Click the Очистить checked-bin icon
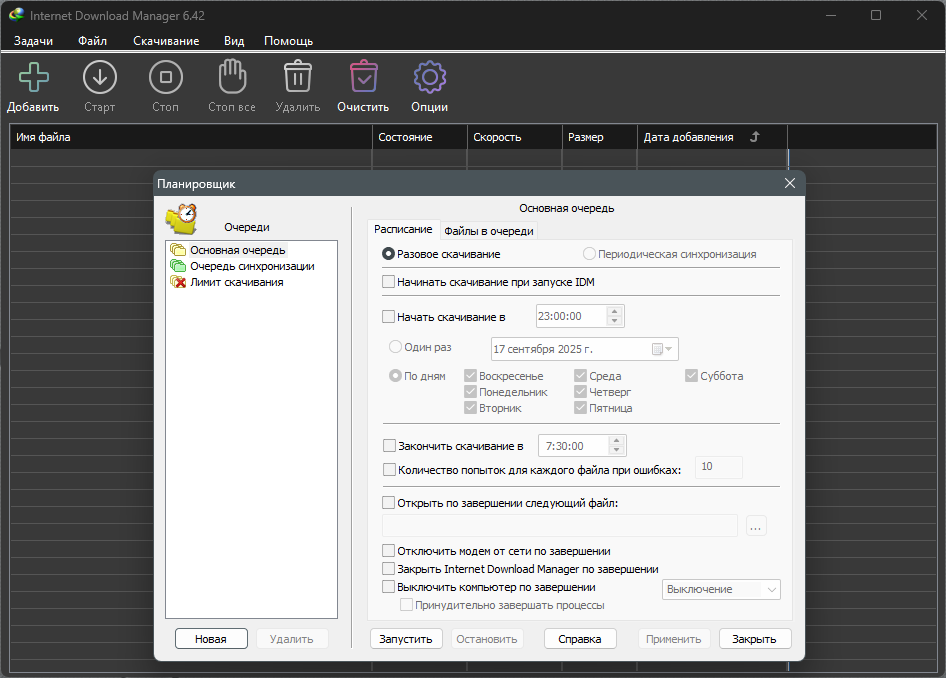 click(364, 77)
